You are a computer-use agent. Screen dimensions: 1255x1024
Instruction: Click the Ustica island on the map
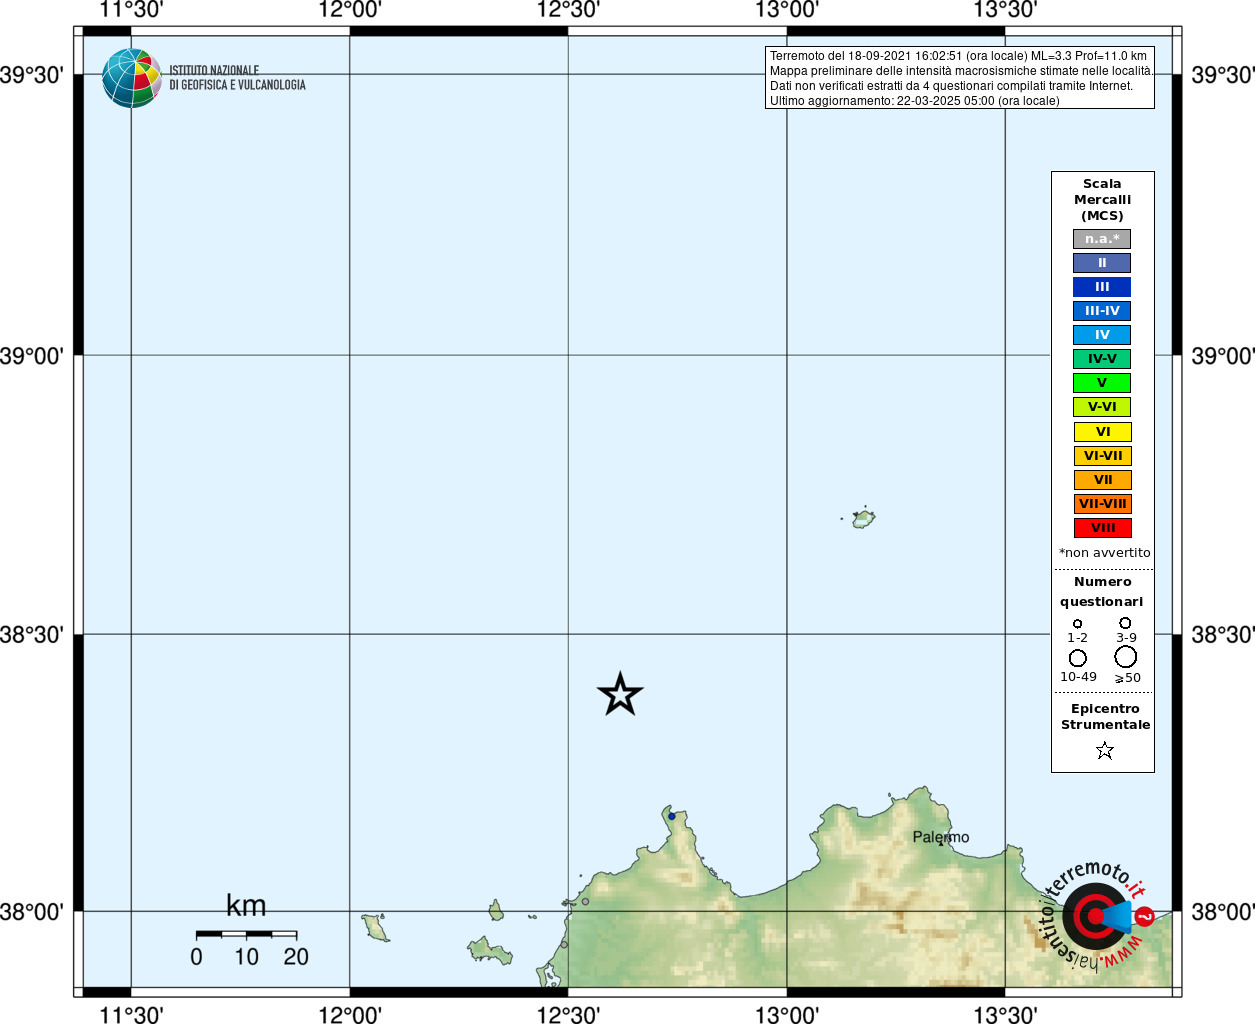864,518
